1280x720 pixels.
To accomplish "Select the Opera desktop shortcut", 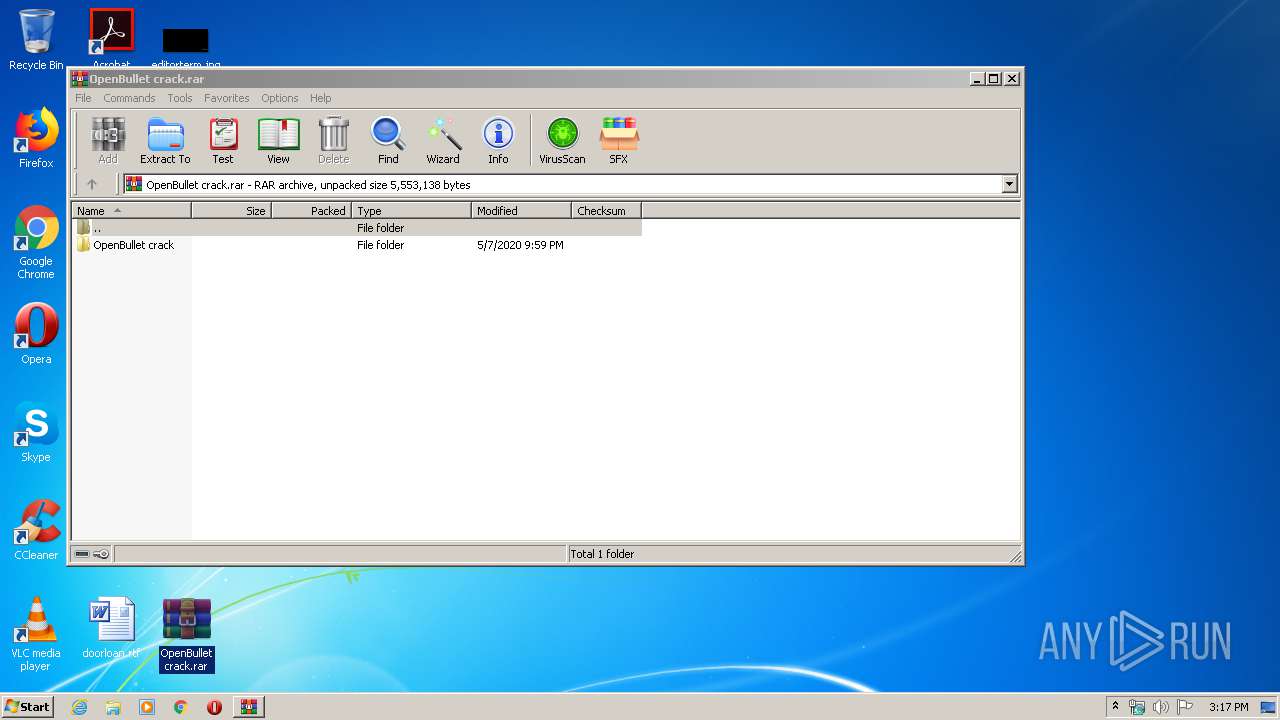I will coord(36,334).
